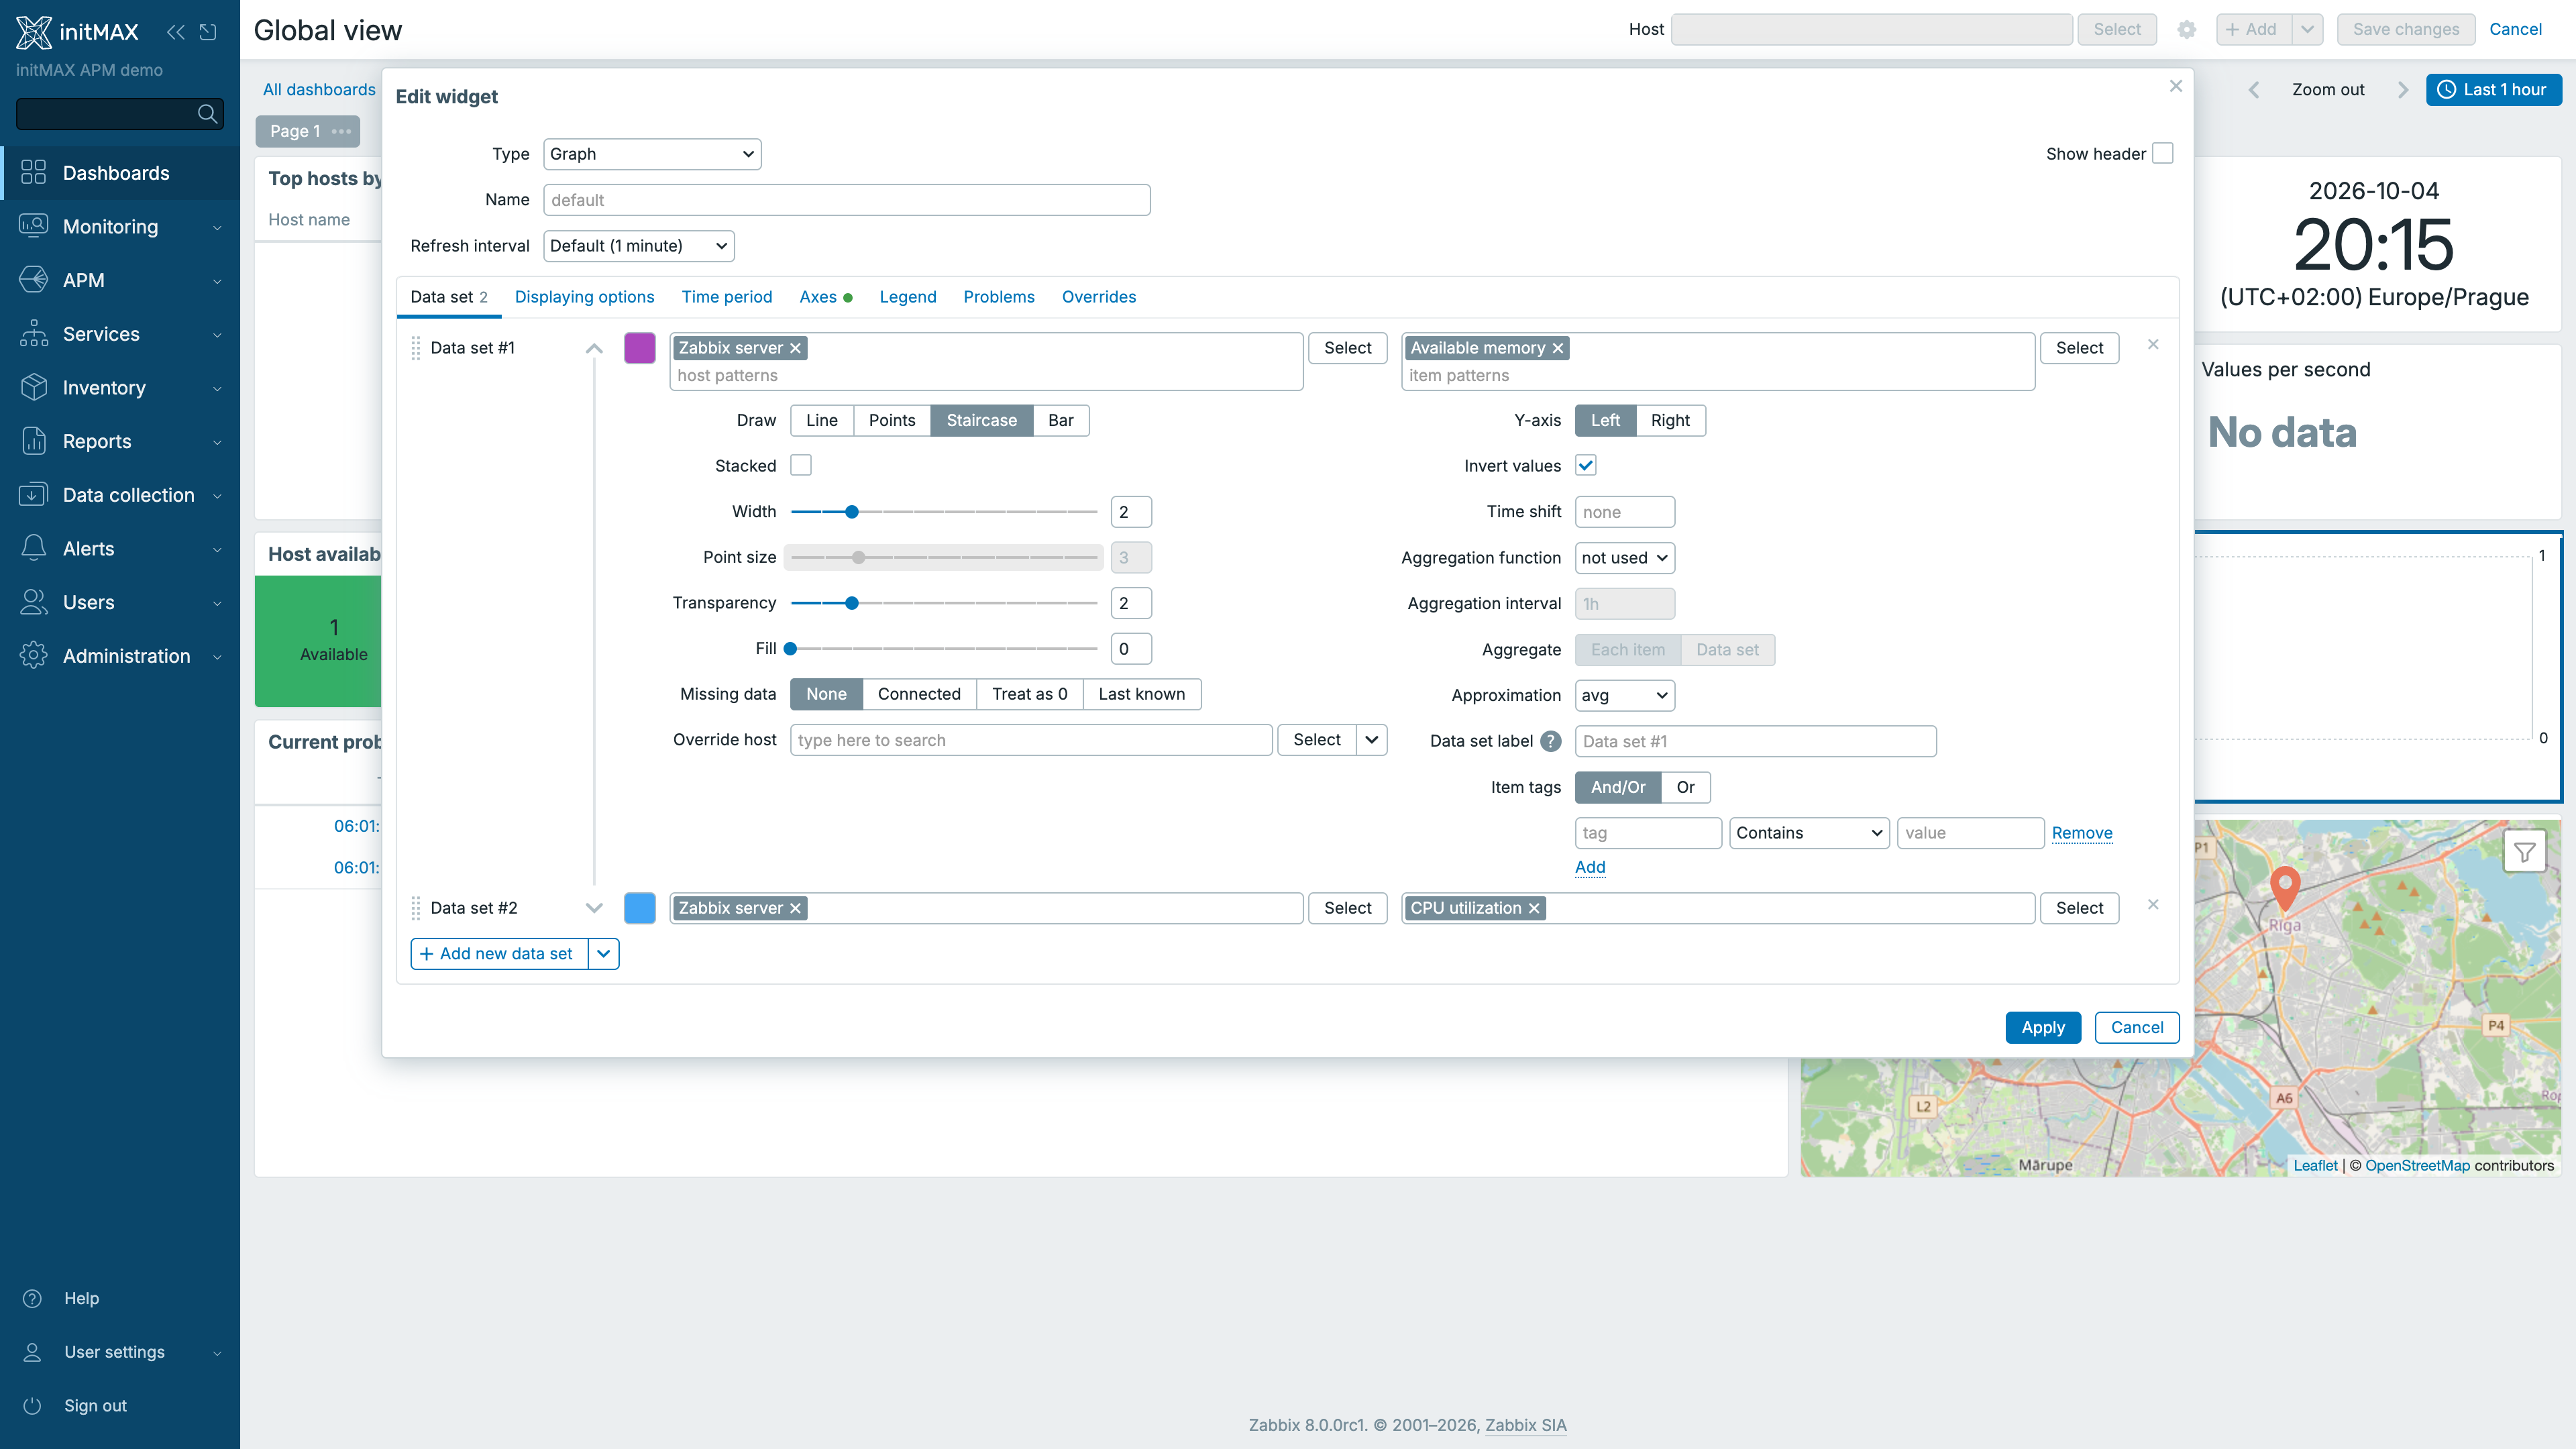
Task: Switch to the Displaying options tab
Action: click(x=584, y=297)
